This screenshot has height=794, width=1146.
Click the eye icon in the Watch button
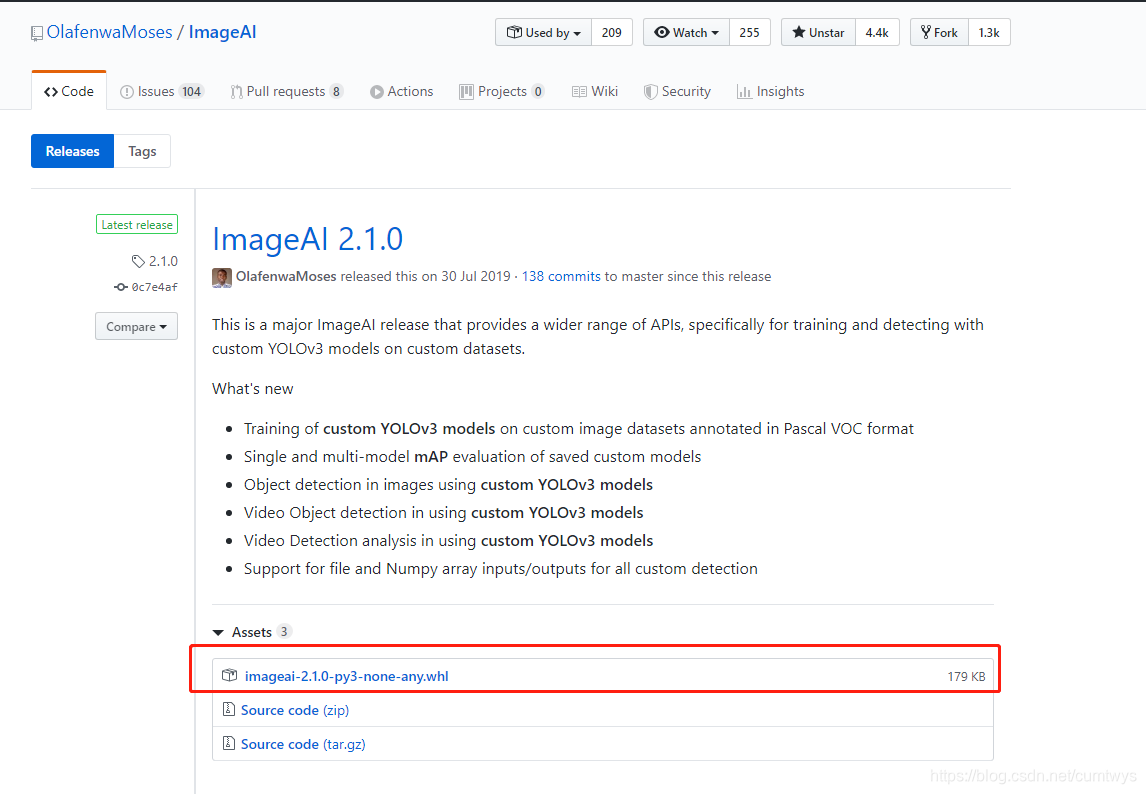(661, 32)
